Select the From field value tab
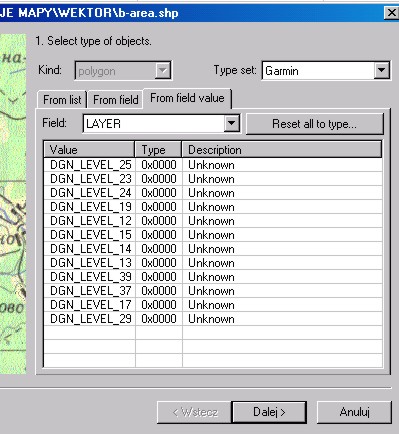399x434 pixels. coord(187,98)
